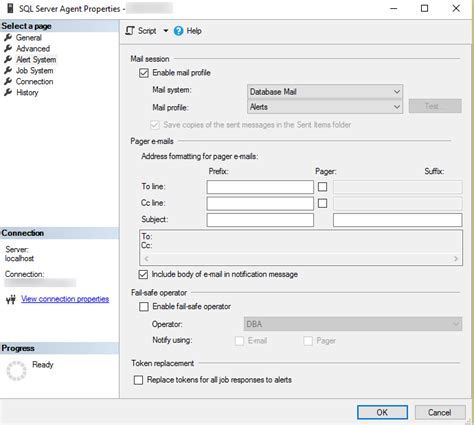474x425 pixels.
Task: Open the Mail system dropdown
Action: tap(325, 92)
